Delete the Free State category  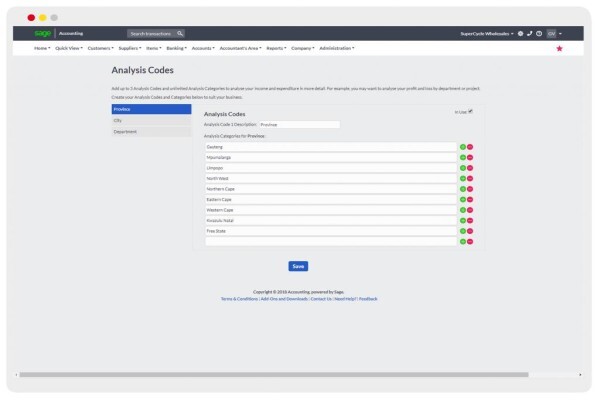point(470,231)
